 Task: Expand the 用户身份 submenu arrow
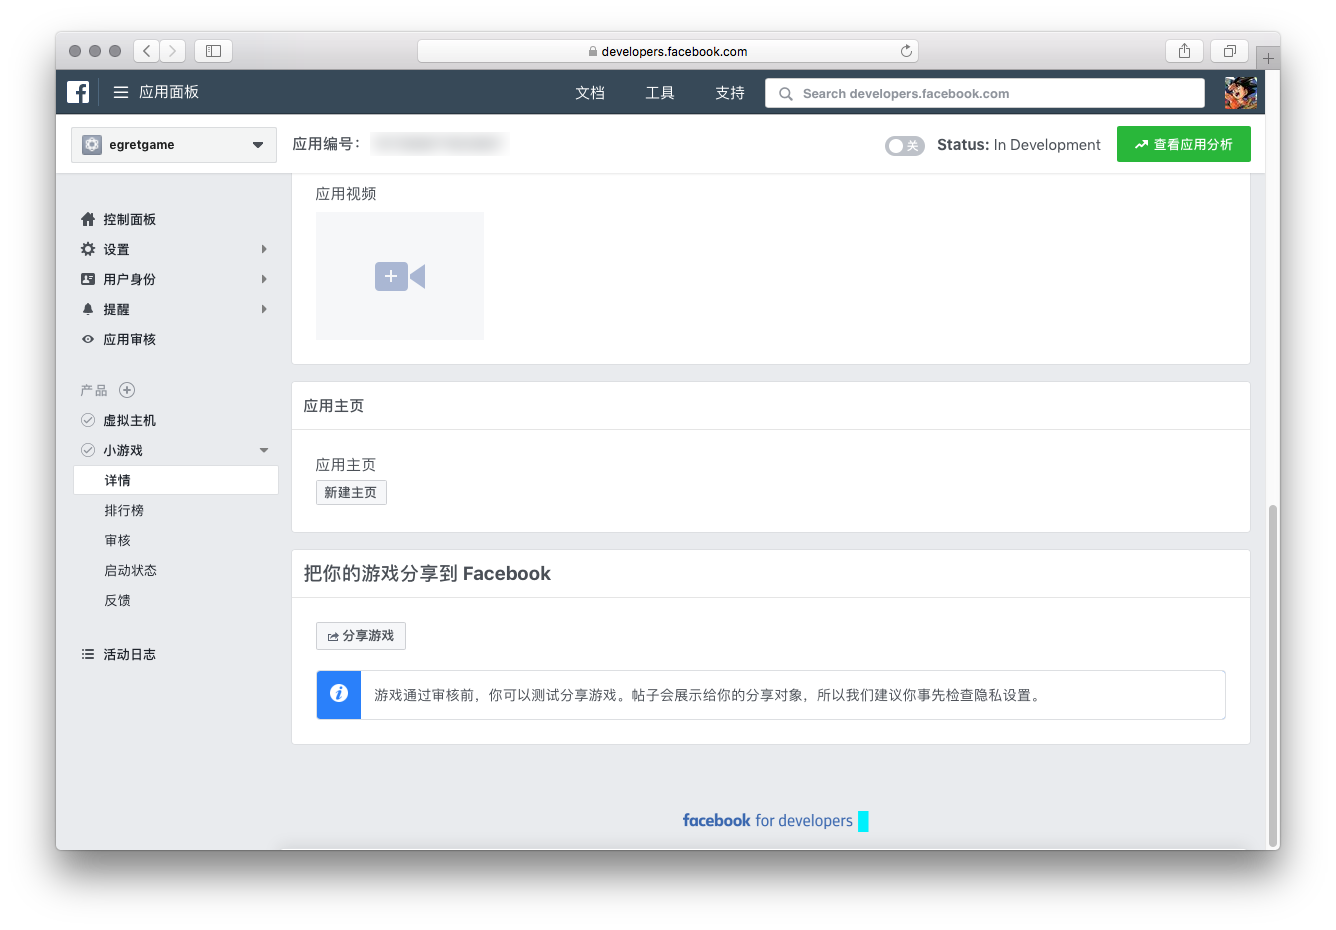(264, 279)
